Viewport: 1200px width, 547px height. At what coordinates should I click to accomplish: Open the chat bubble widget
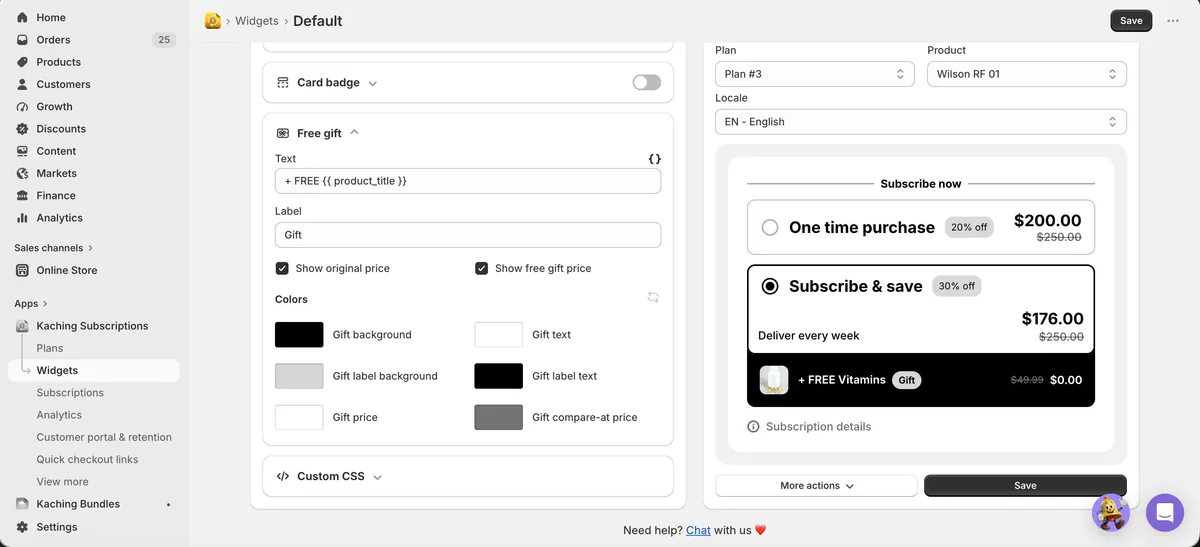(1165, 513)
